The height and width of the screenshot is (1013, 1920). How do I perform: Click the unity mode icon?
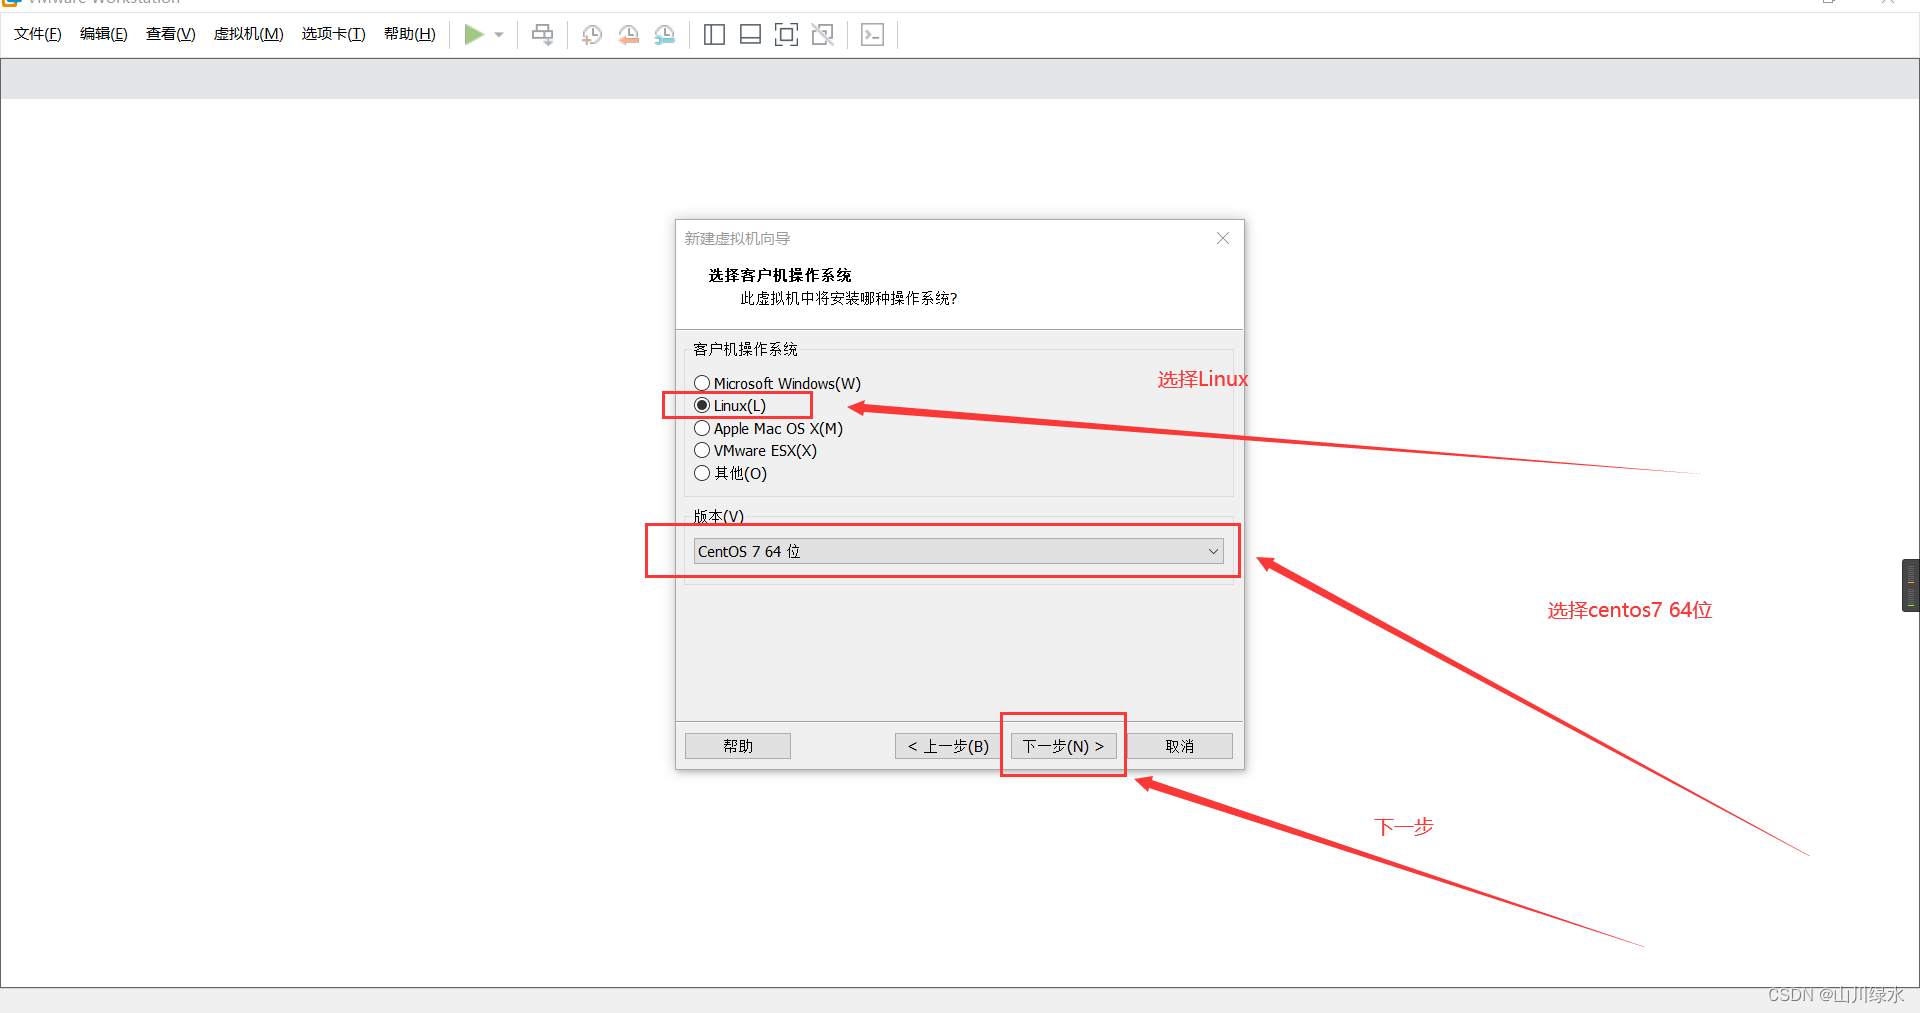[822, 35]
